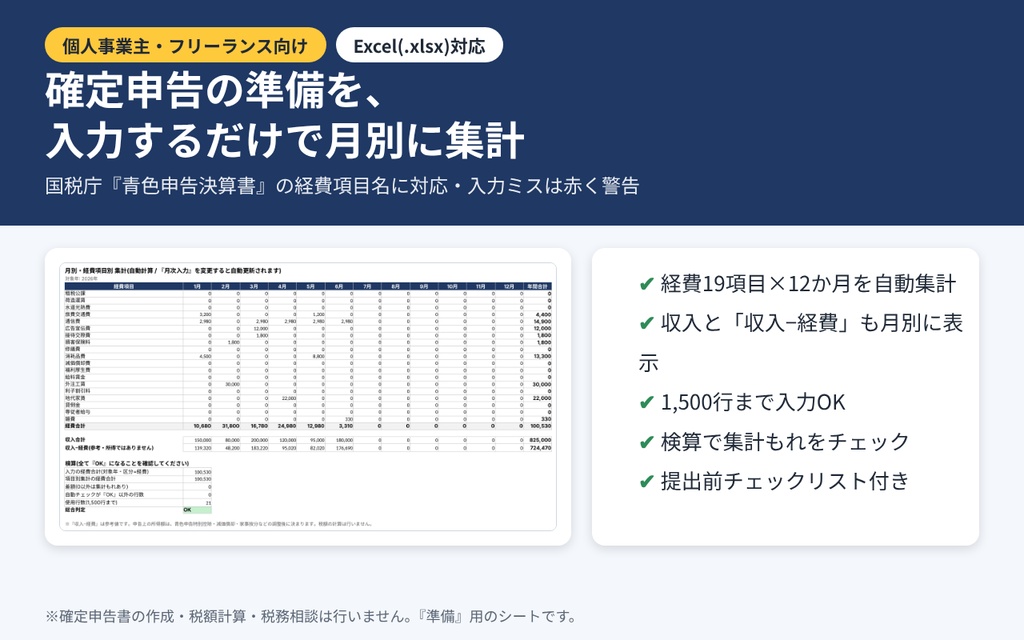Viewport: 1024px width, 640px height.
Task: Click subtitle mentioning 国税庁『青色申告決算書』
Action: [342, 186]
